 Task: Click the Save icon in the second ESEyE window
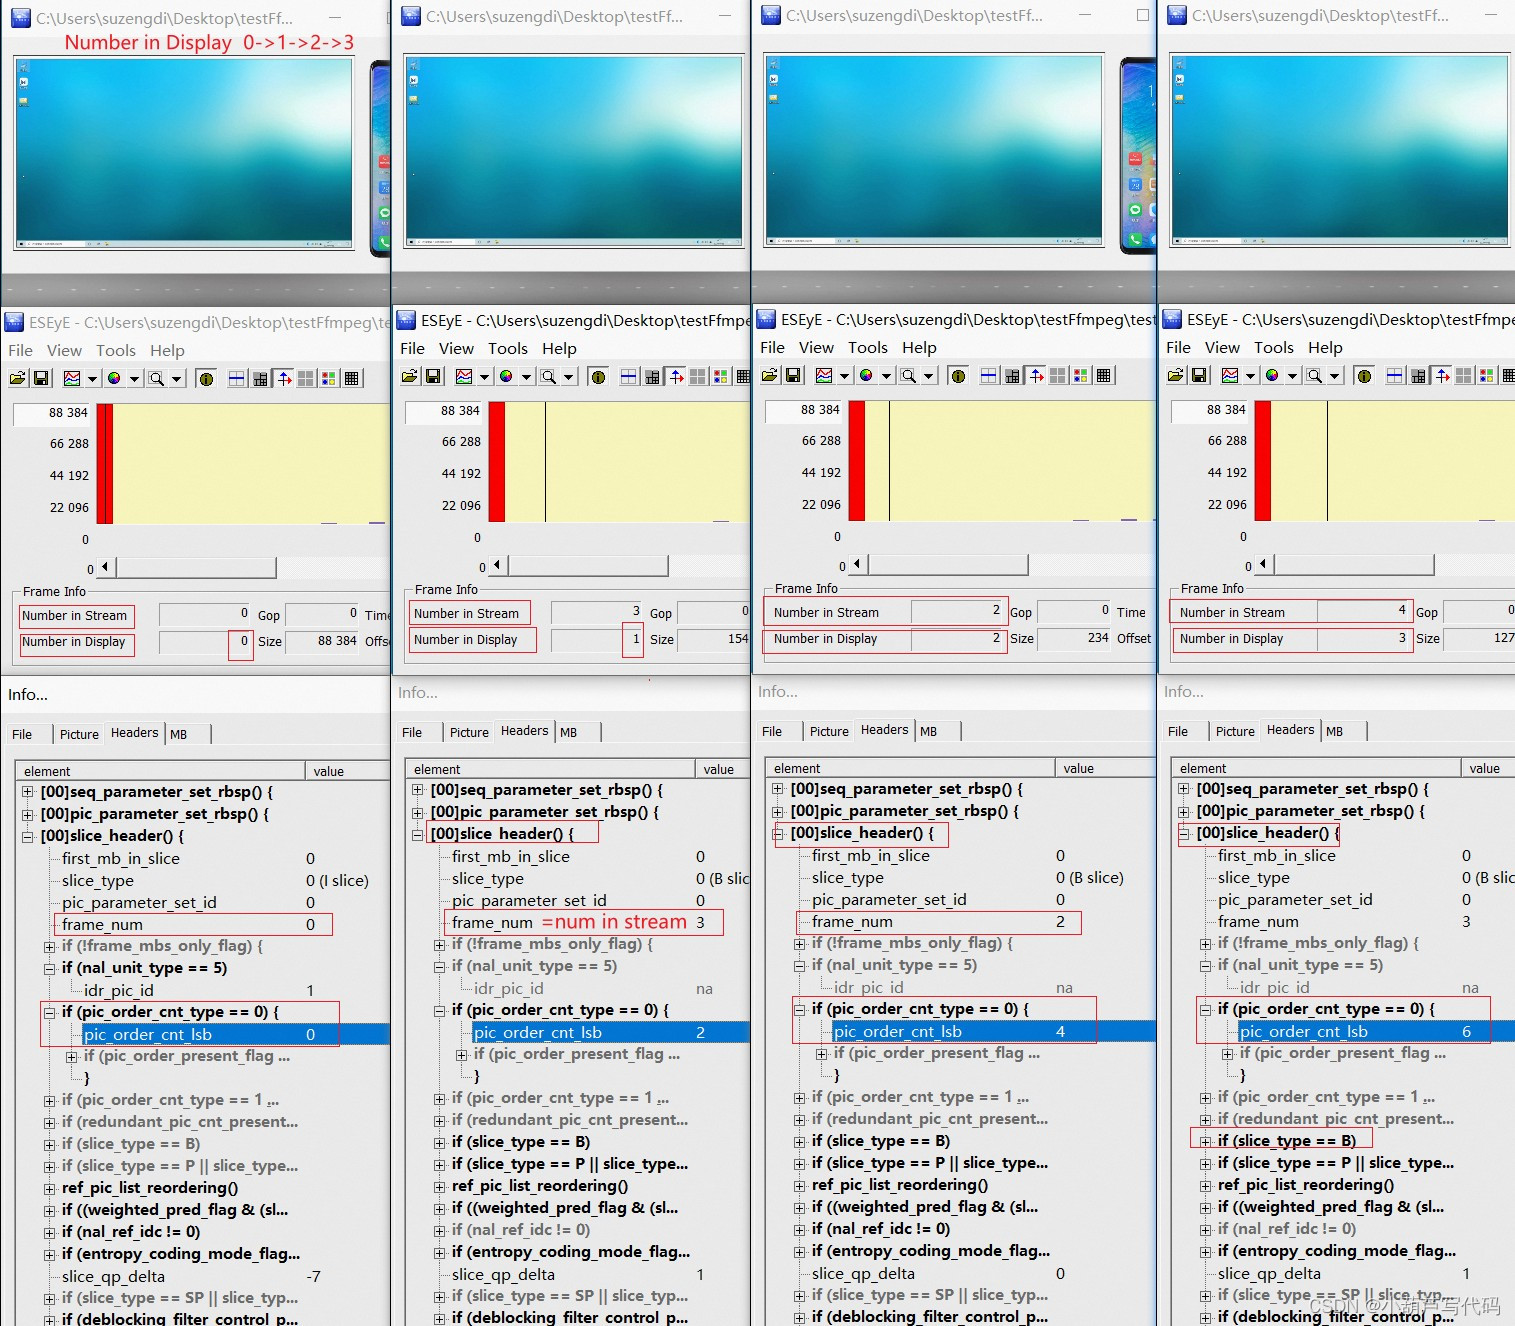tap(433, 376)
